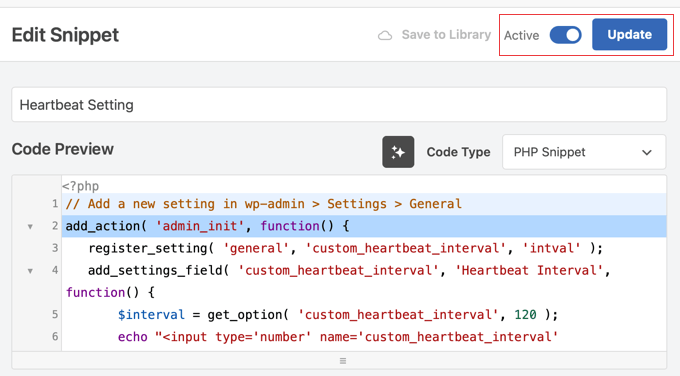The width and height of the screenshot is (680, 376).
Task: Collapse the code fold arrow at line 4
Action: tap(30, 271)
